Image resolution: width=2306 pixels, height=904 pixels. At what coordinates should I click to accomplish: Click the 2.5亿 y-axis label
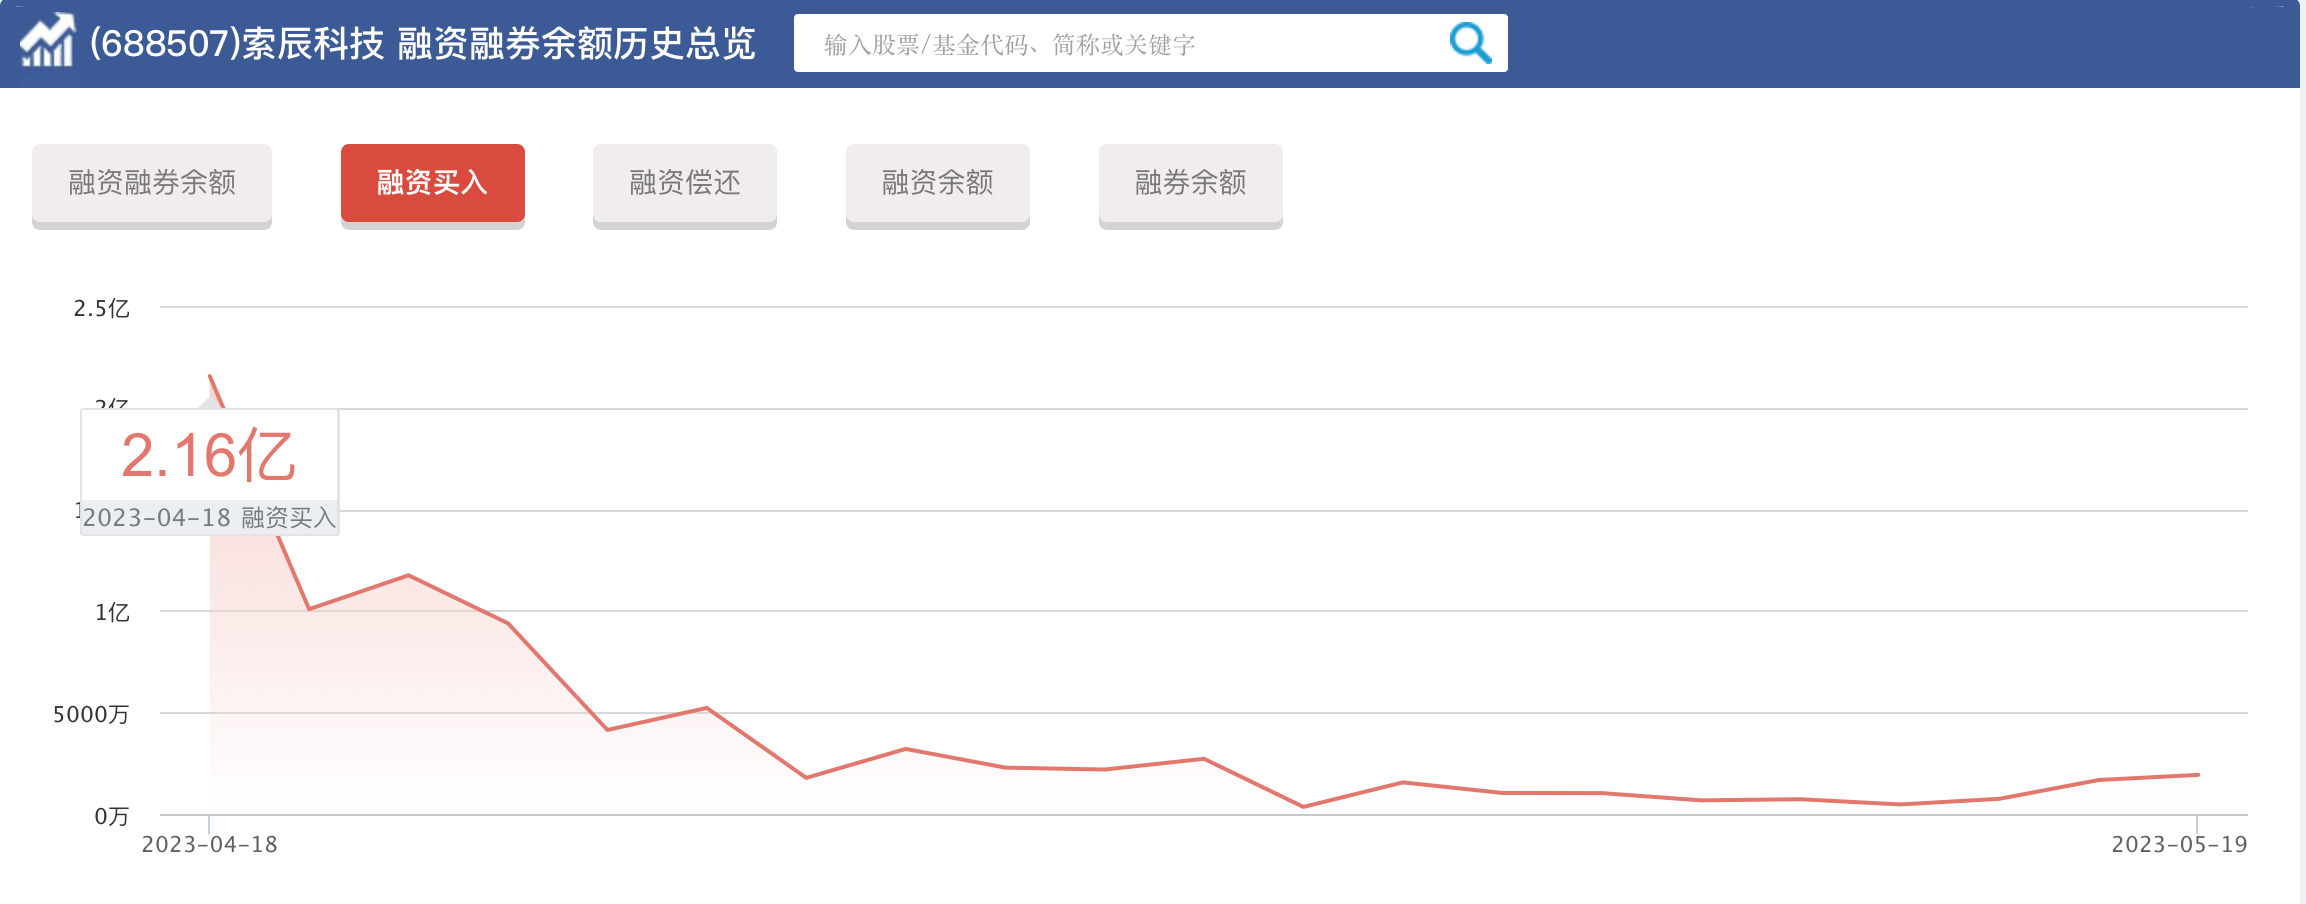click(x=101, y=309)
